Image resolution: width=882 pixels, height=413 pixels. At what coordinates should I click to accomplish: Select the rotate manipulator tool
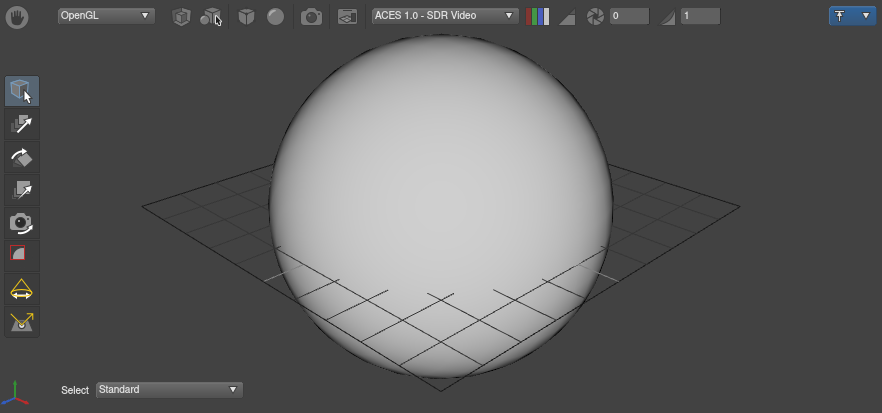(22, 157)
